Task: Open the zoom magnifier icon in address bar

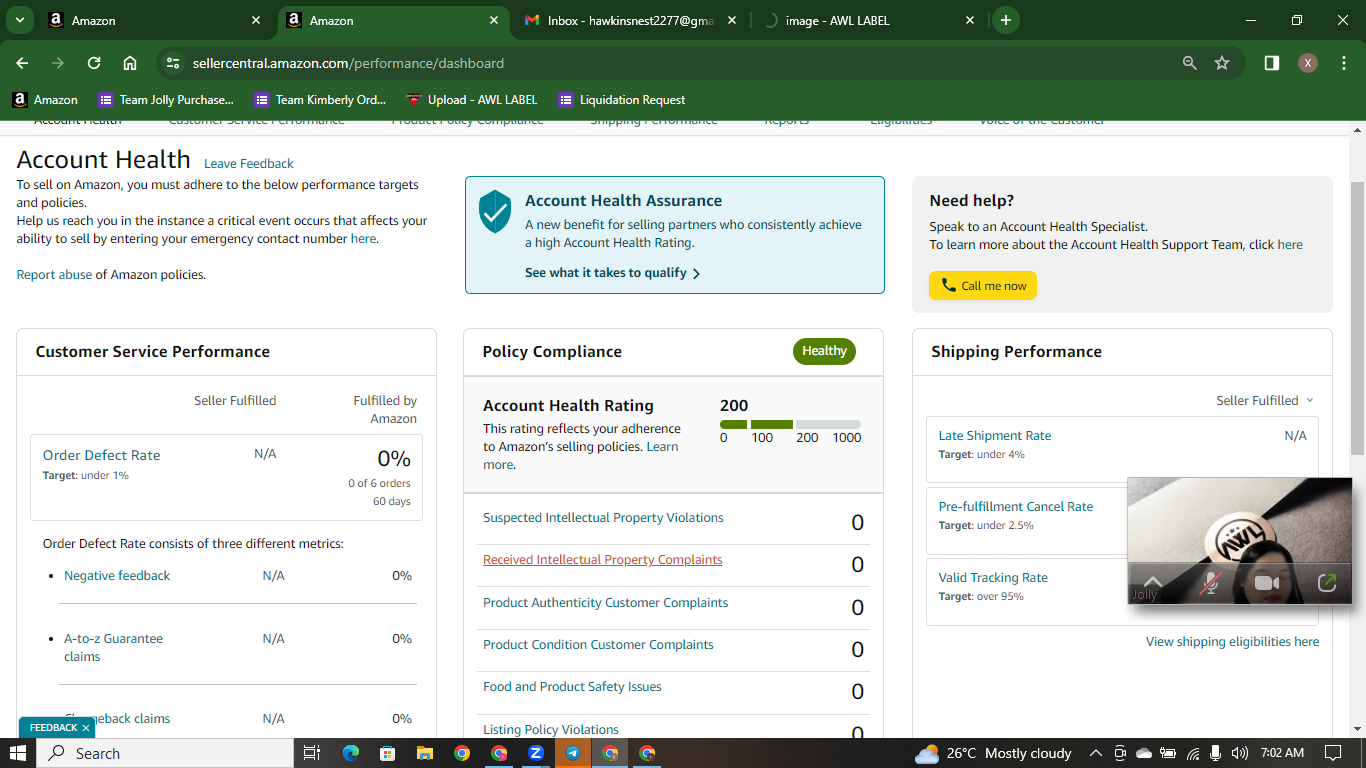Action: coord(1190,63)
